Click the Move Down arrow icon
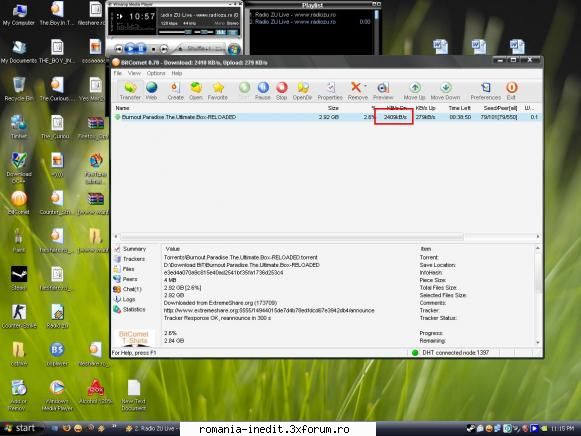 pyautogui.click(x=445, y=91)
